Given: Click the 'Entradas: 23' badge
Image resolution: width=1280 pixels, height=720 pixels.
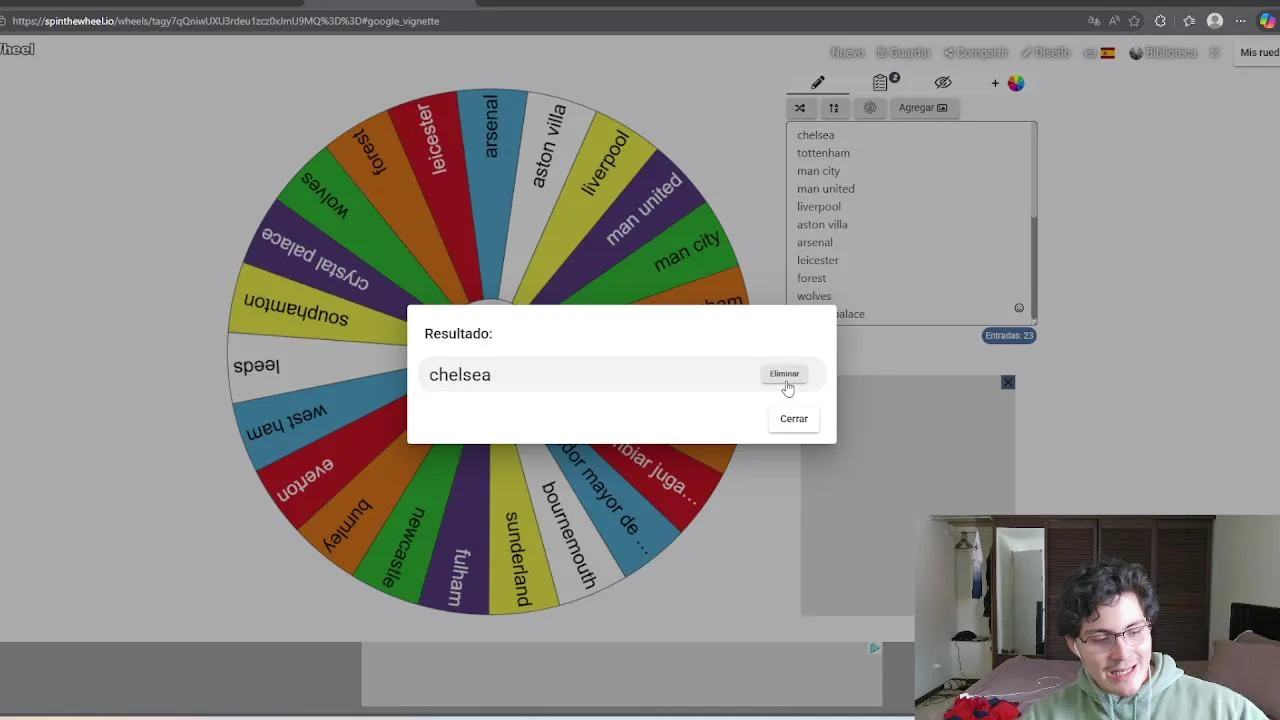Looking at the screenshot, I should pyautogui.click(x=1009, y=336).
